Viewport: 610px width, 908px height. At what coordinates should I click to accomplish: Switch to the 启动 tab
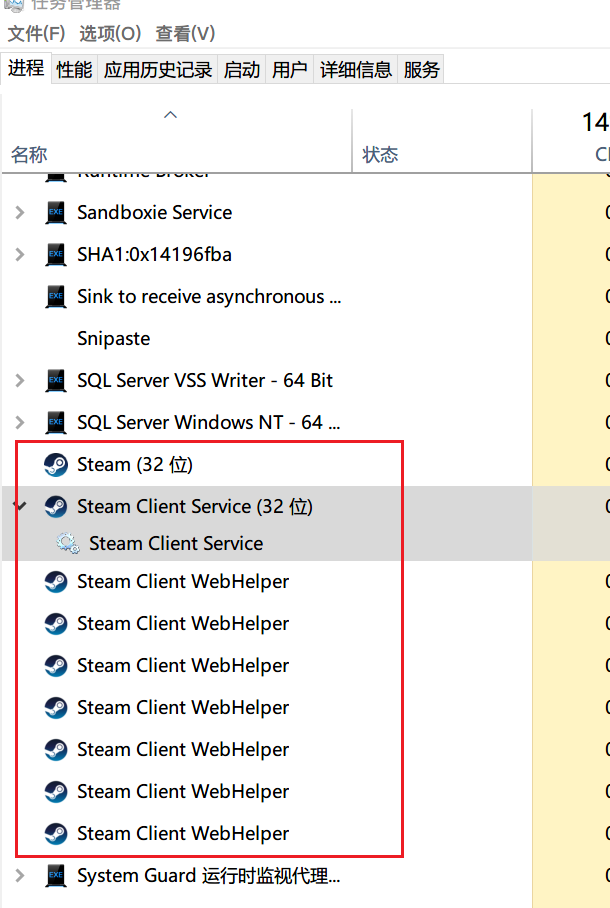coord(242,69)
